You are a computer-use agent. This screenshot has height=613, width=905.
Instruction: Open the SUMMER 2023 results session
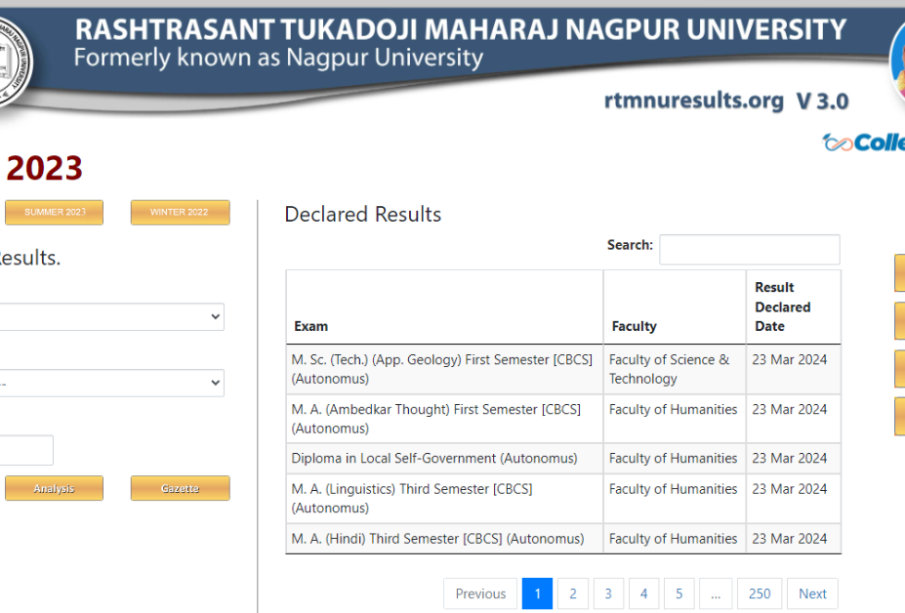[54, 212]
